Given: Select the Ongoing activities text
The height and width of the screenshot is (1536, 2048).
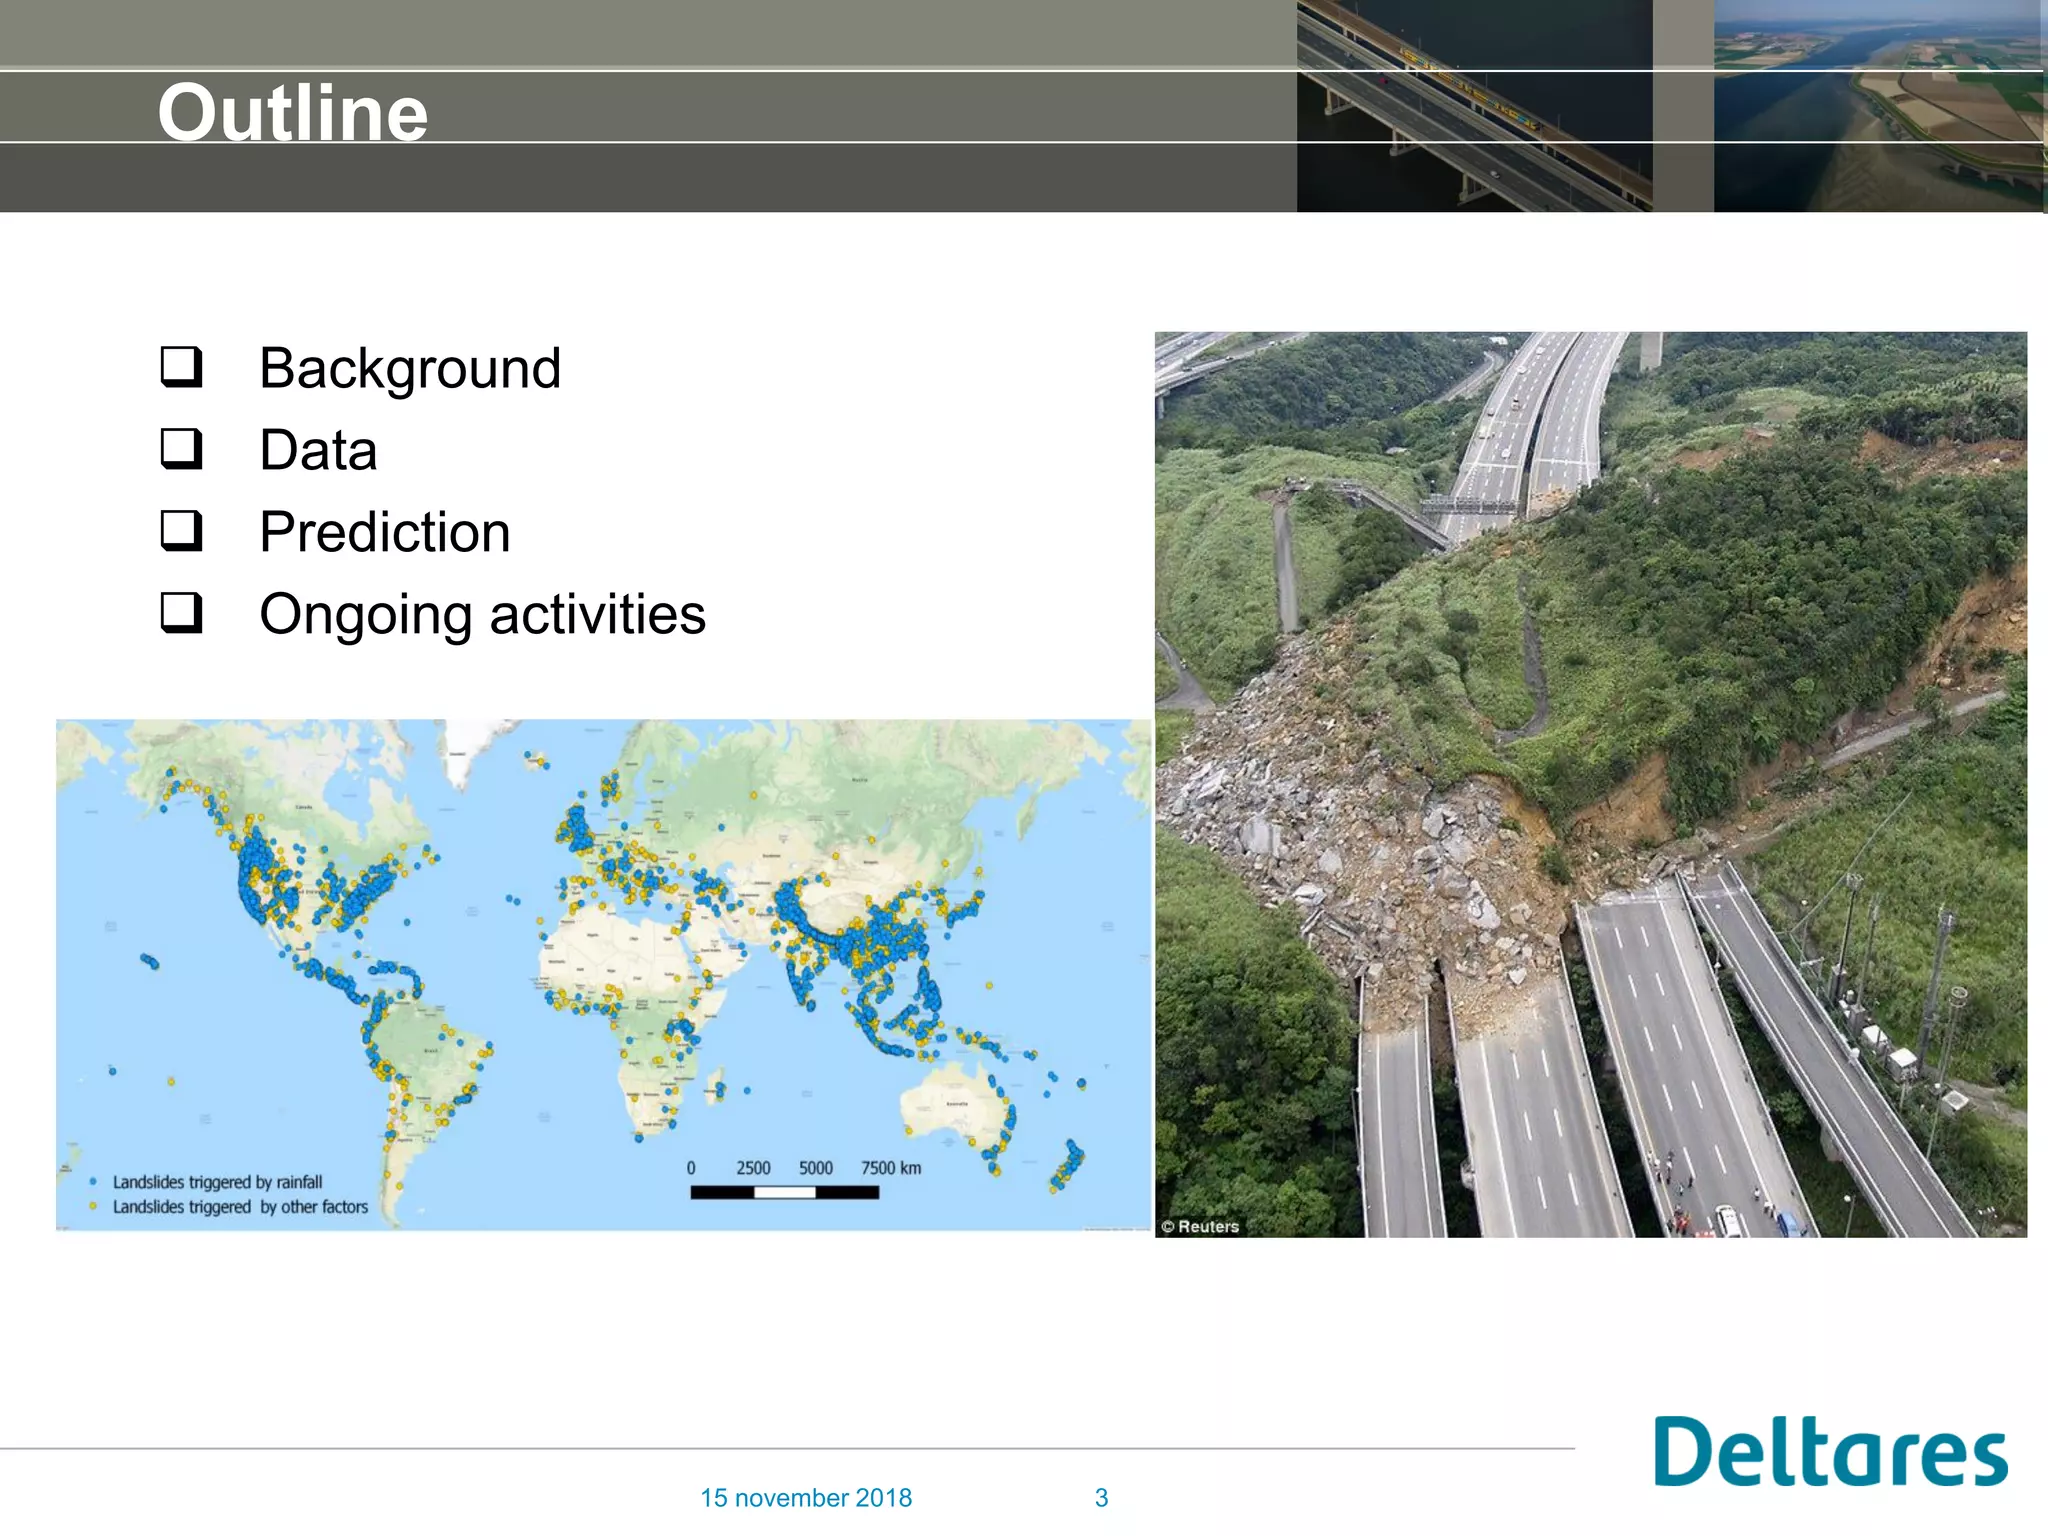Looking at the screenshot, I should pos(482,614).
